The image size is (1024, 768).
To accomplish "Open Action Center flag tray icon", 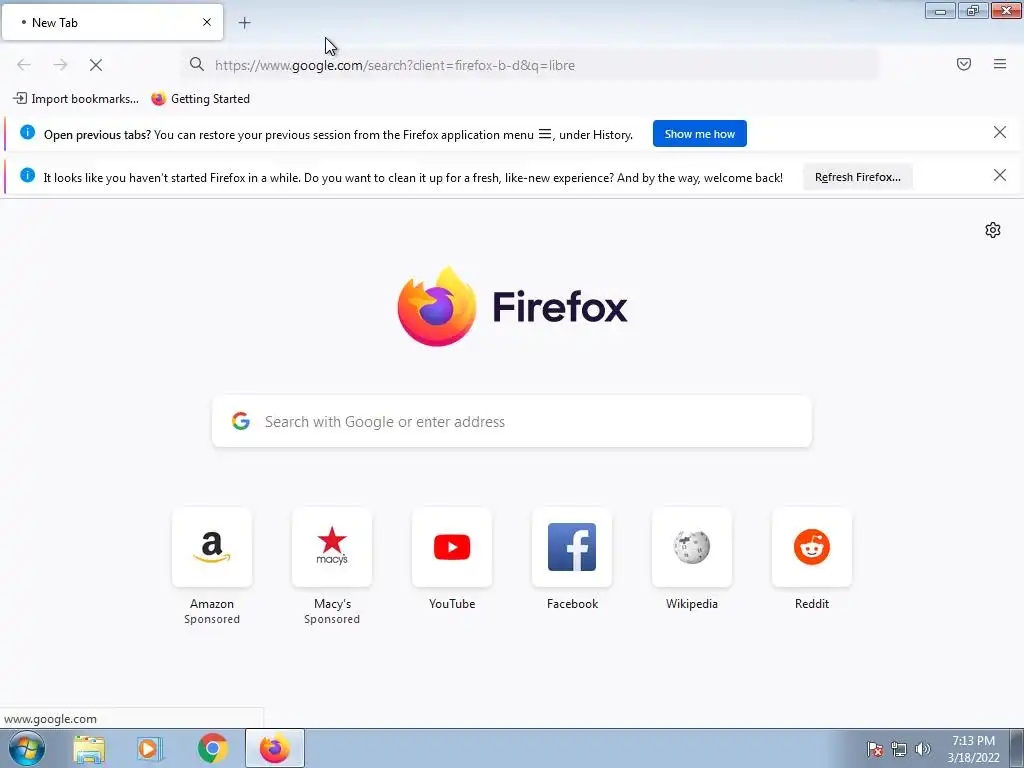I will click(874, 749).
